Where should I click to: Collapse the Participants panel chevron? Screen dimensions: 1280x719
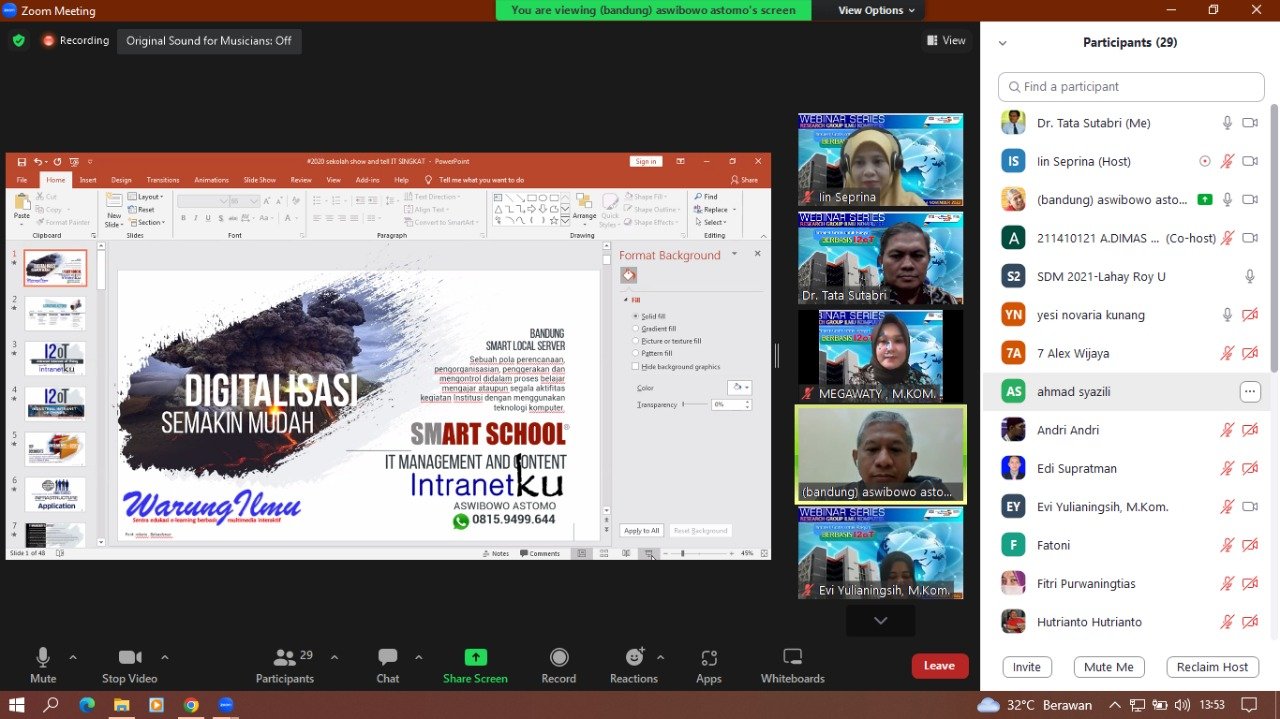(1003, 43)
